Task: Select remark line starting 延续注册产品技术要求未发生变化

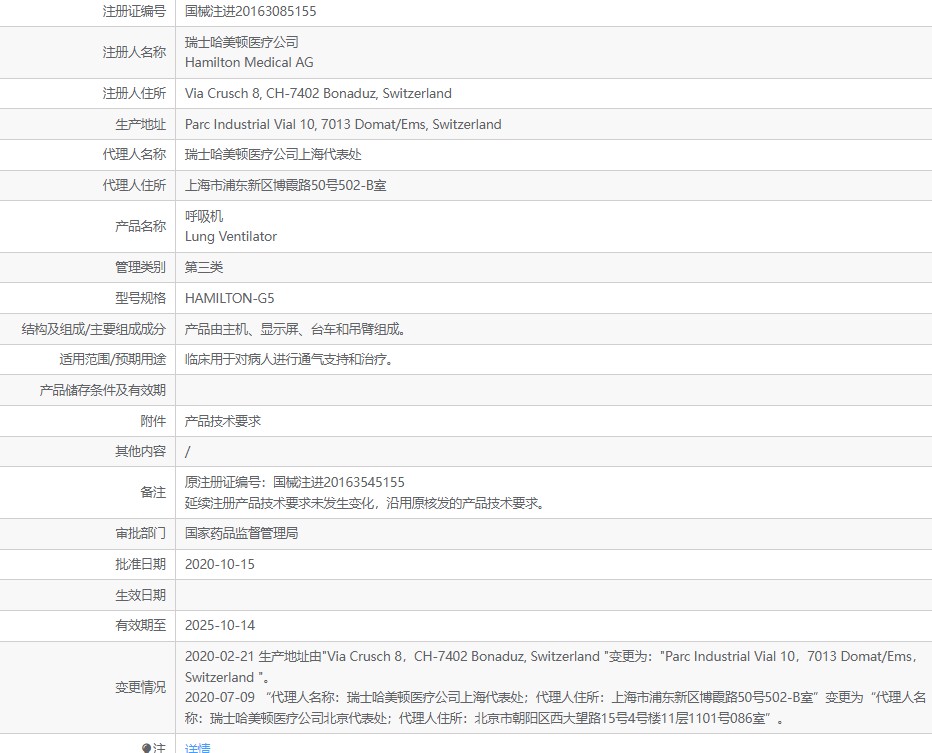Action: point(365,503)
